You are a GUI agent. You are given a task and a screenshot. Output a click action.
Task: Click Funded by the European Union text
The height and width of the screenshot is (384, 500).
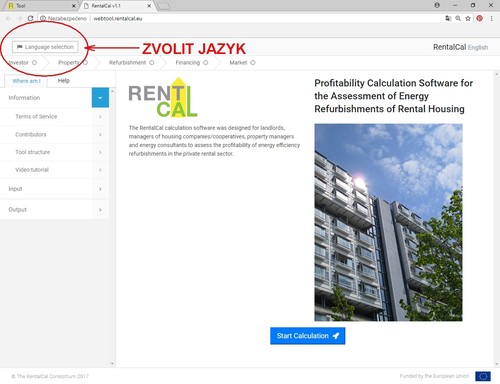(x=434, y=376)
